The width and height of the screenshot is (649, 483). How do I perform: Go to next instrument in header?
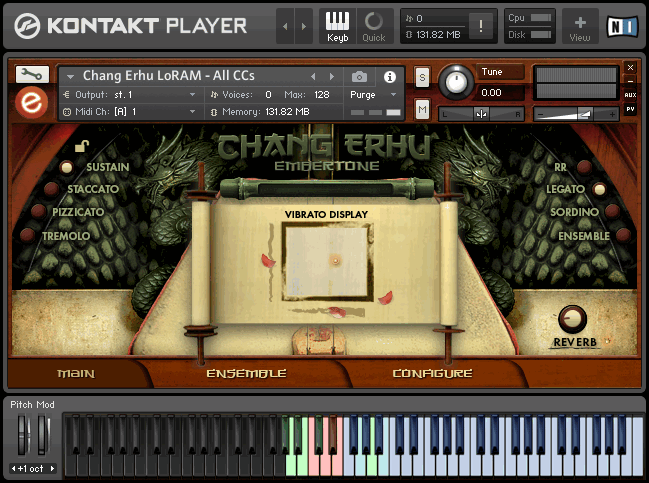332,77
